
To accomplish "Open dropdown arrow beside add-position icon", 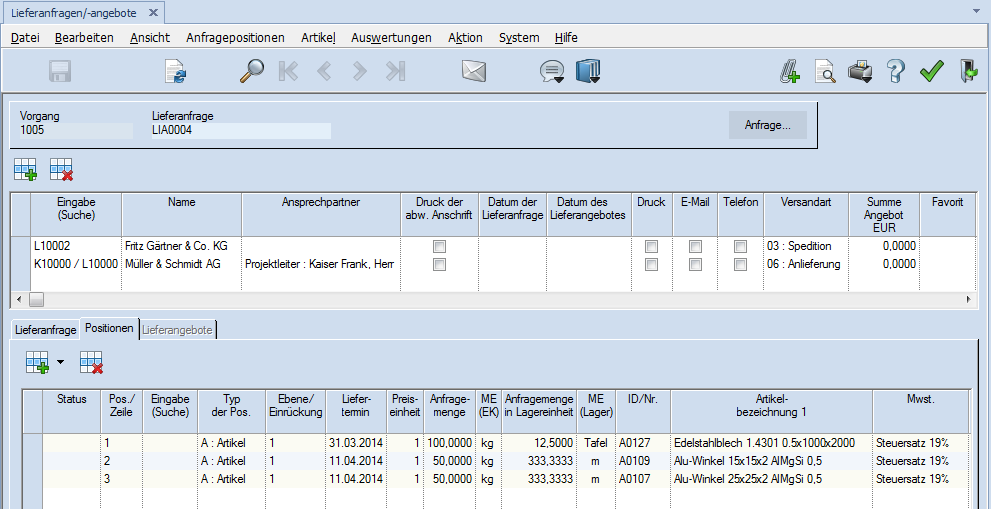I will click(x=60, y=363).
